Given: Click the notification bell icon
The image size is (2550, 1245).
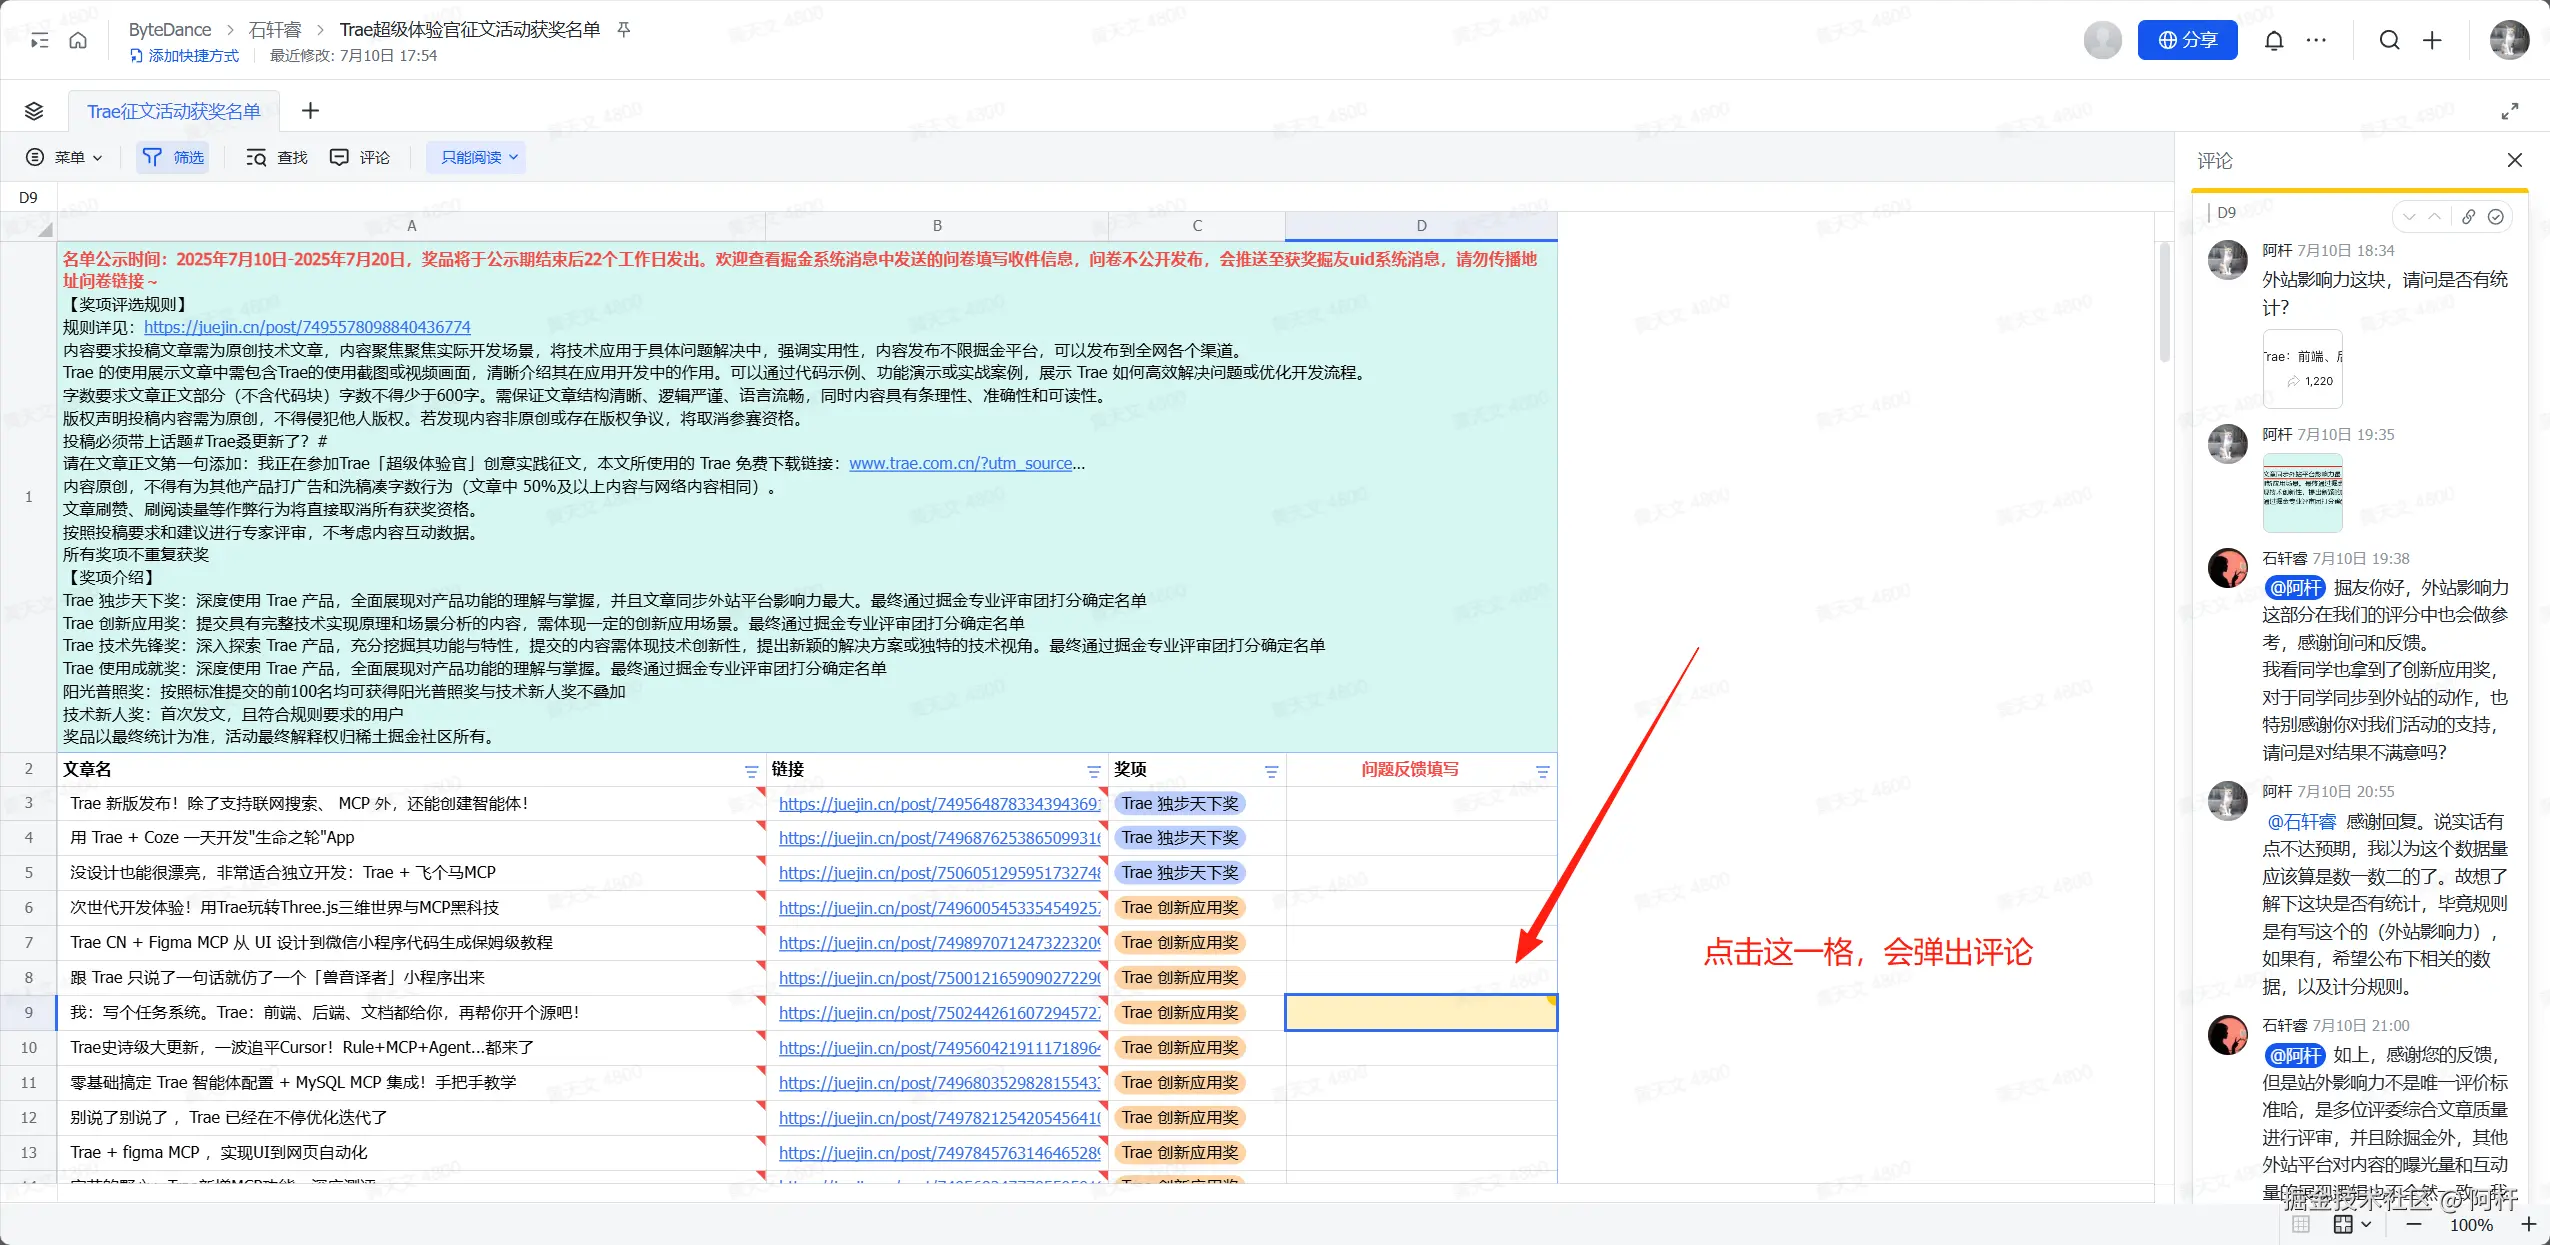Looking at the screenshot, I should click(x=2273, y=40).
